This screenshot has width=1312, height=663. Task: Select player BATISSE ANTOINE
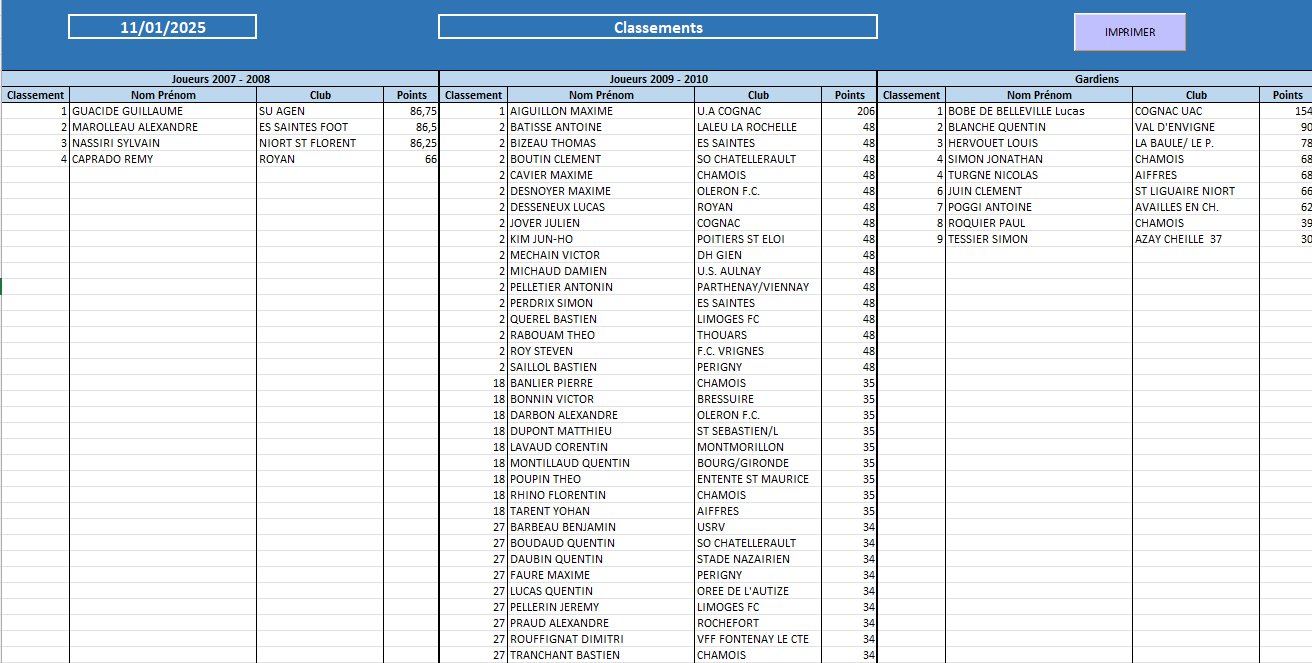point(601,127)
